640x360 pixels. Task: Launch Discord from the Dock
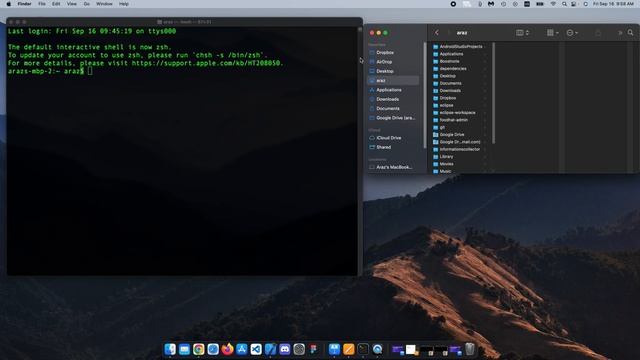click(284, 349)
